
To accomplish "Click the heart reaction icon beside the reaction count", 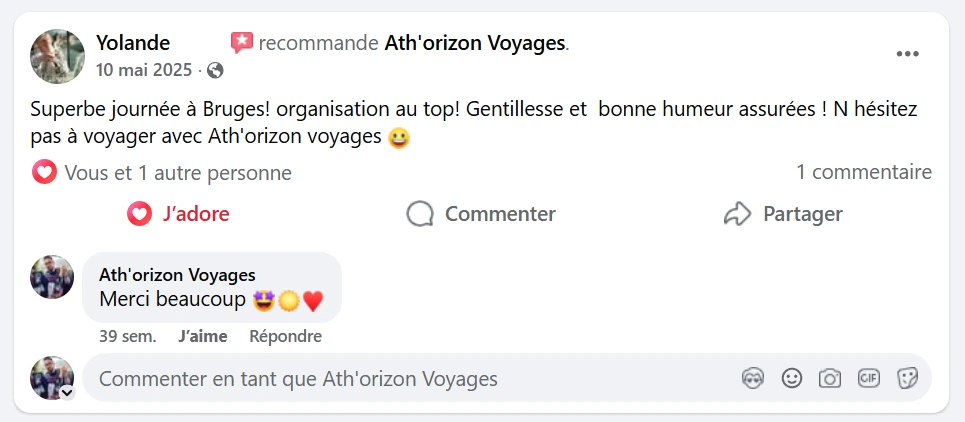I will (44, 173).
